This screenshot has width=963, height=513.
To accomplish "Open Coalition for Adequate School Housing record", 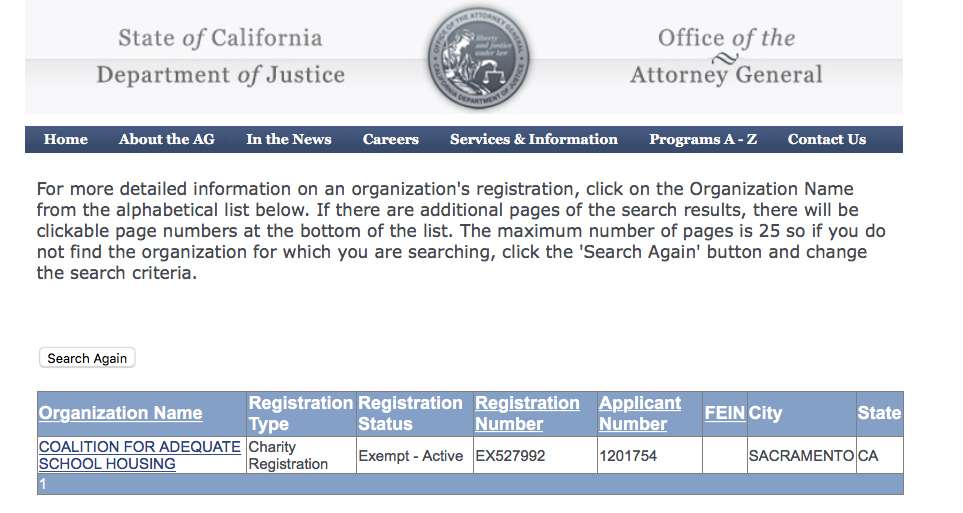I will (139, 455).
